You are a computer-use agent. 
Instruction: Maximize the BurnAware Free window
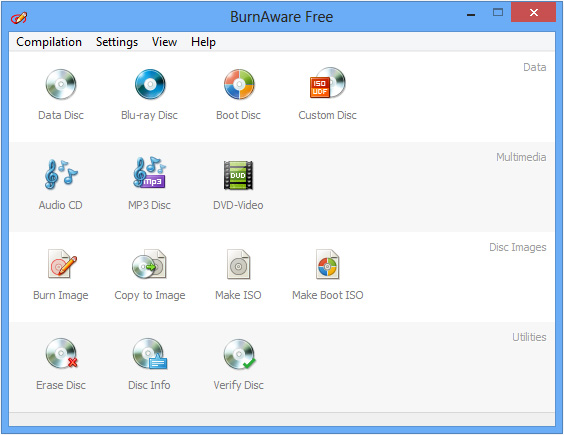click(x=498, y=13)
